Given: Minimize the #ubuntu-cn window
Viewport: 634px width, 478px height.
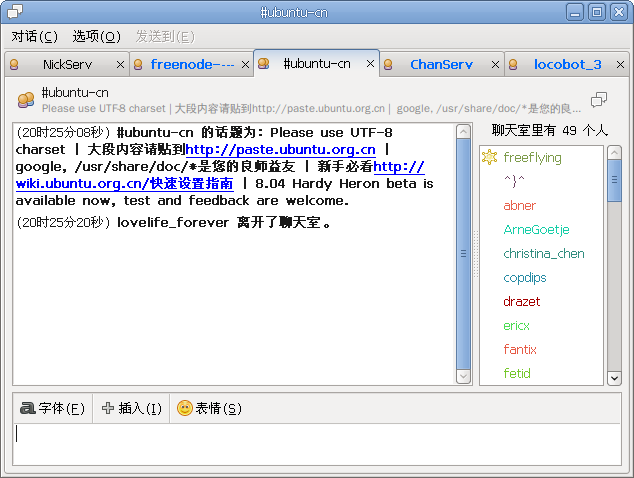Looking at the screenshot, I should [x=575, y=12].
